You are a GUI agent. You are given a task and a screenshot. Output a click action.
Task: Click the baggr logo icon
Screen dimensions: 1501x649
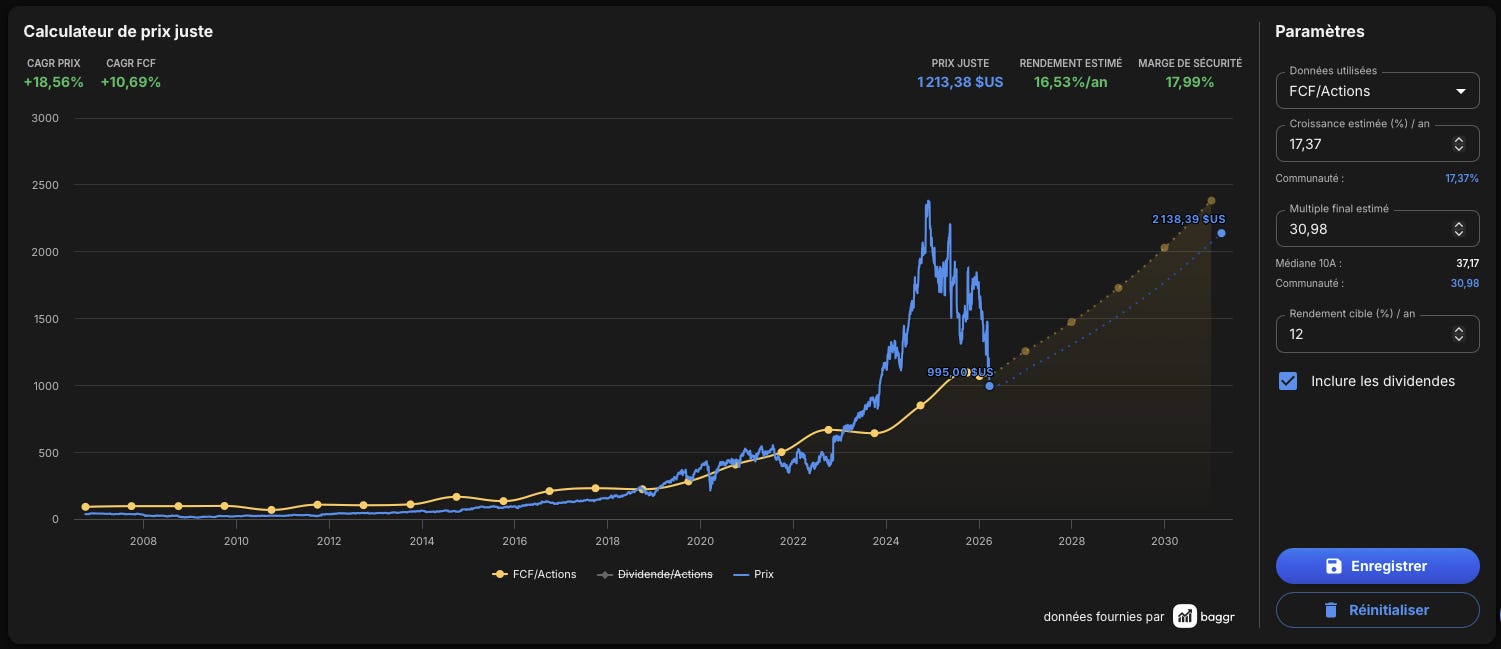tap(1184, 616)
